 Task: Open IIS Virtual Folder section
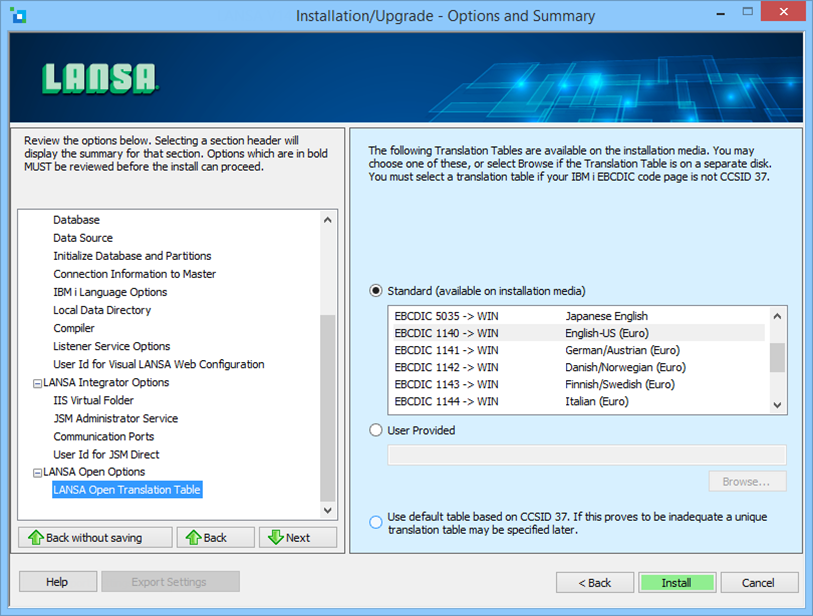(x=93, y=400)
